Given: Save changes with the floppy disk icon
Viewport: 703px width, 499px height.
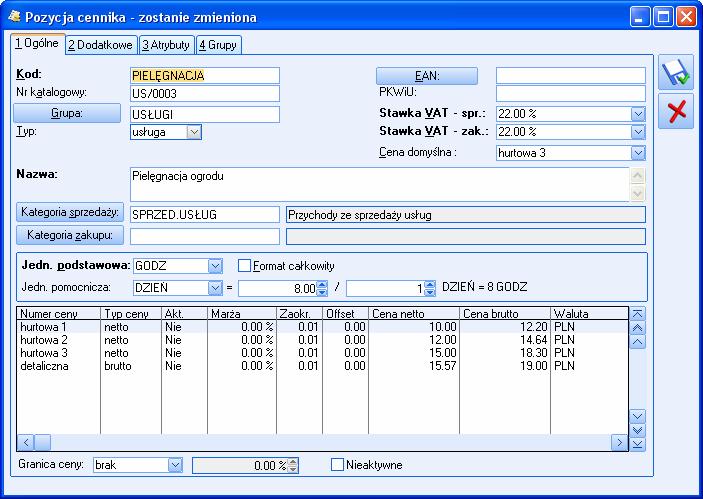Looking at the screenshot, I should pos(676,73).
